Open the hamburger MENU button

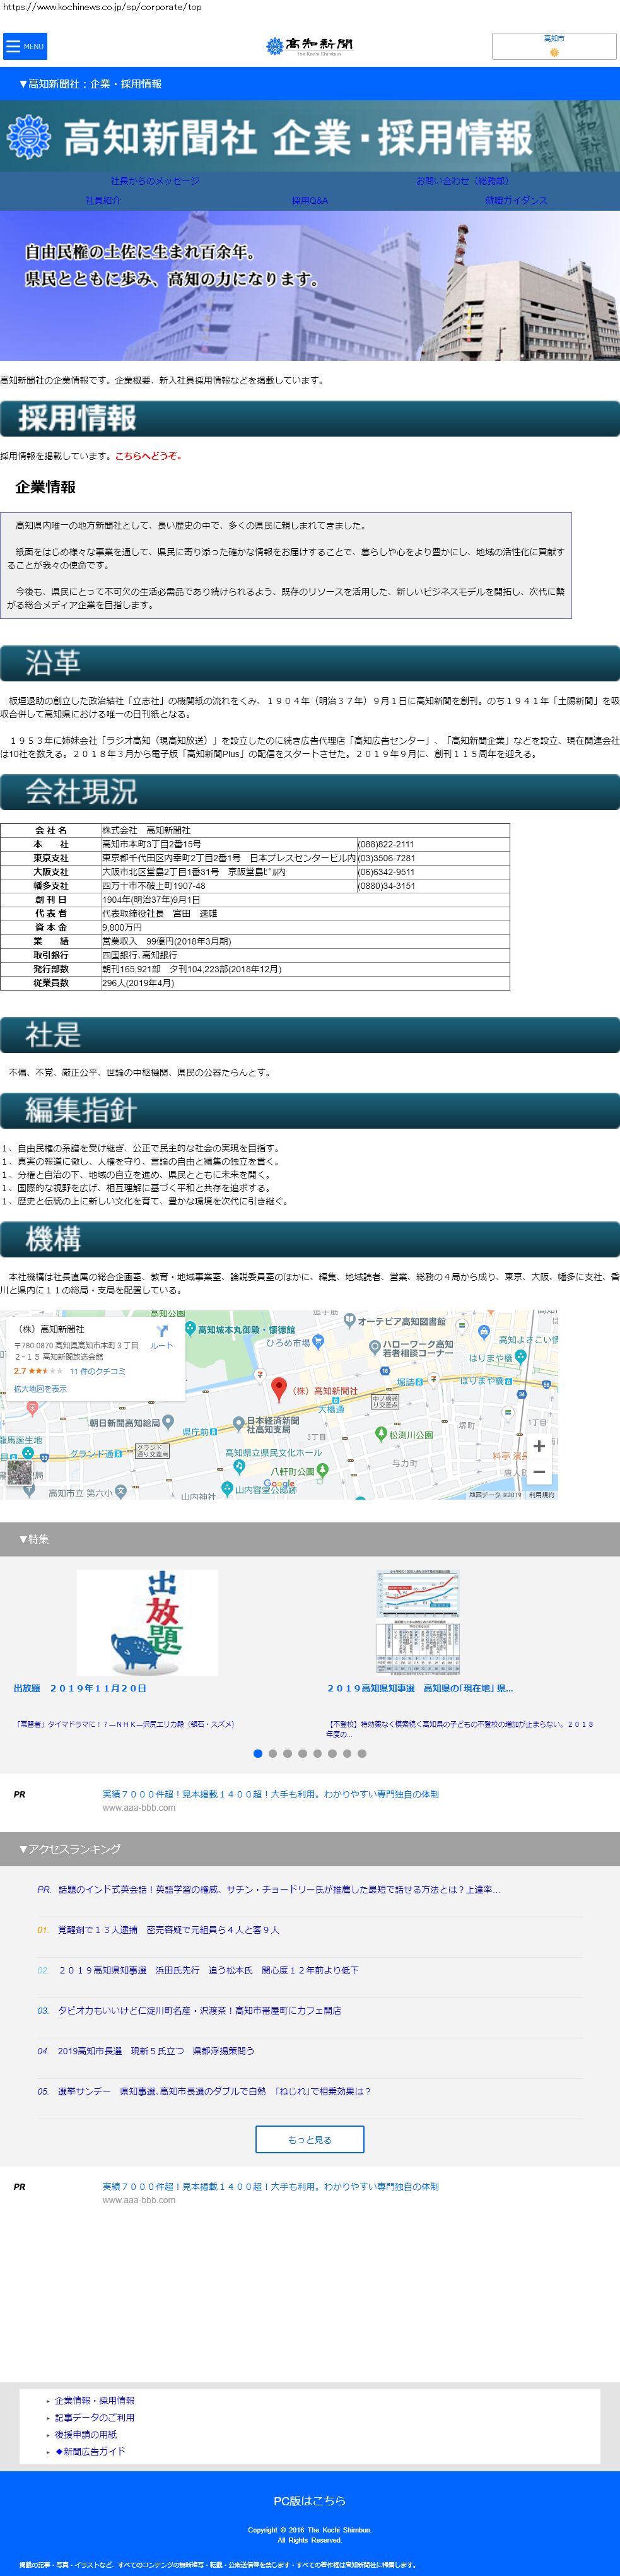tap(25, 46)
